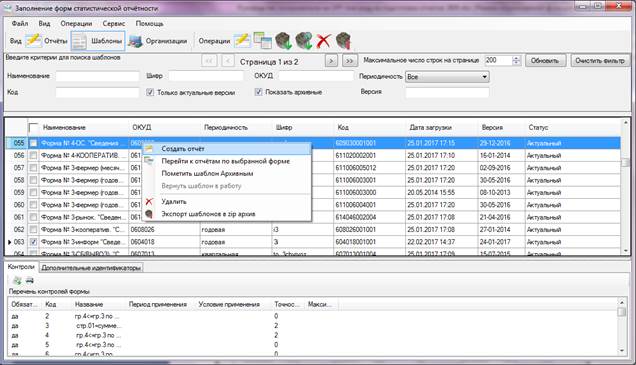Tick the checkbox in row 060

[x=33, y=205]
